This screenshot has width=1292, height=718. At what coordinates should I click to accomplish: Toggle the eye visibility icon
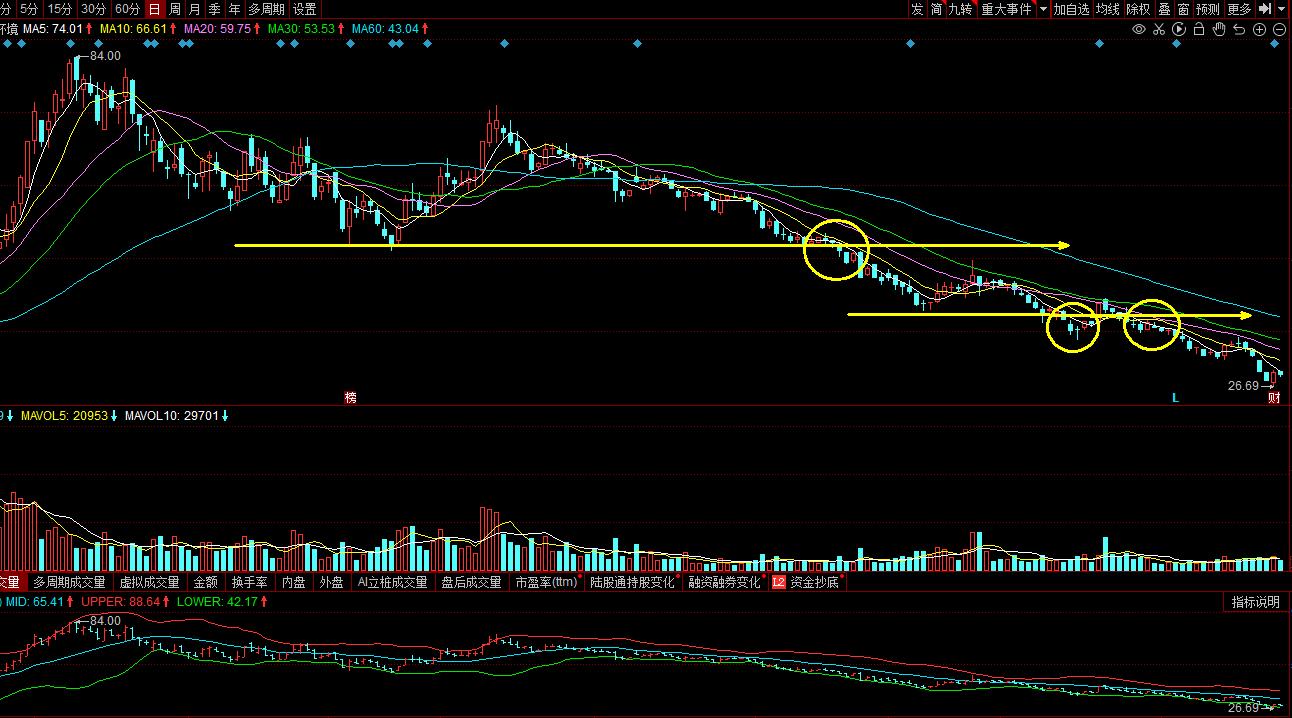point(1139,30)
